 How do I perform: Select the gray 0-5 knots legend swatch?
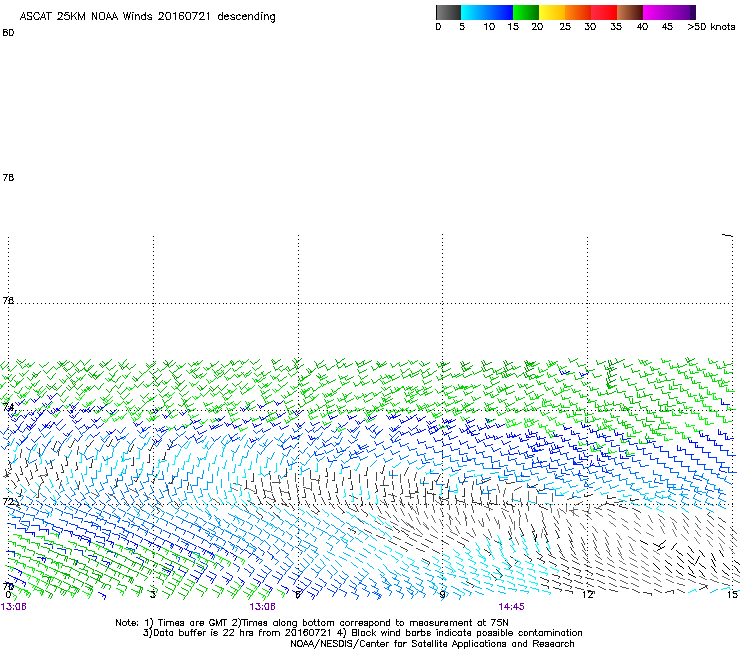pyautogui.click(x=448, y=12)
